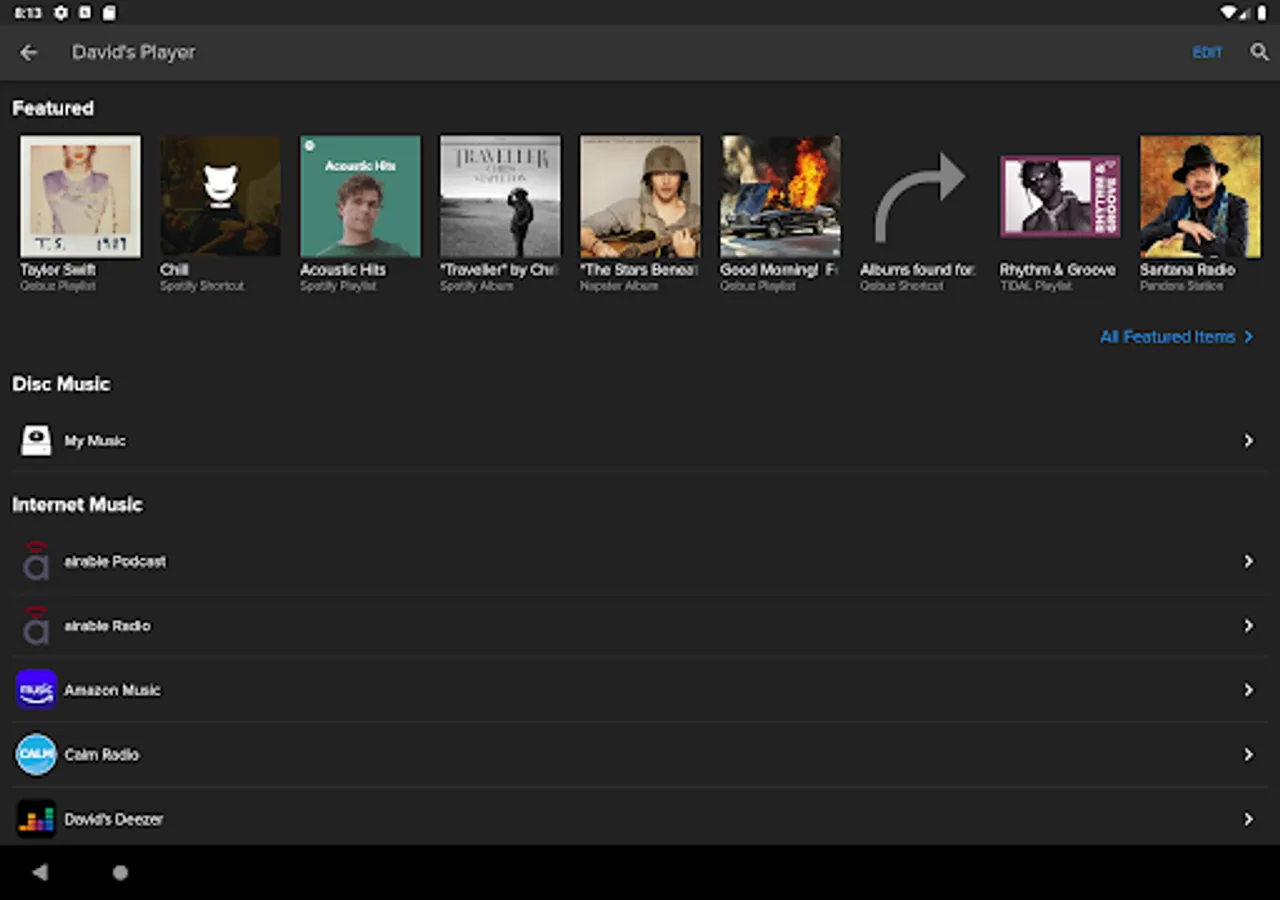Open the Traveller album cover
The image size is (1280, 900).
point(500,196)
